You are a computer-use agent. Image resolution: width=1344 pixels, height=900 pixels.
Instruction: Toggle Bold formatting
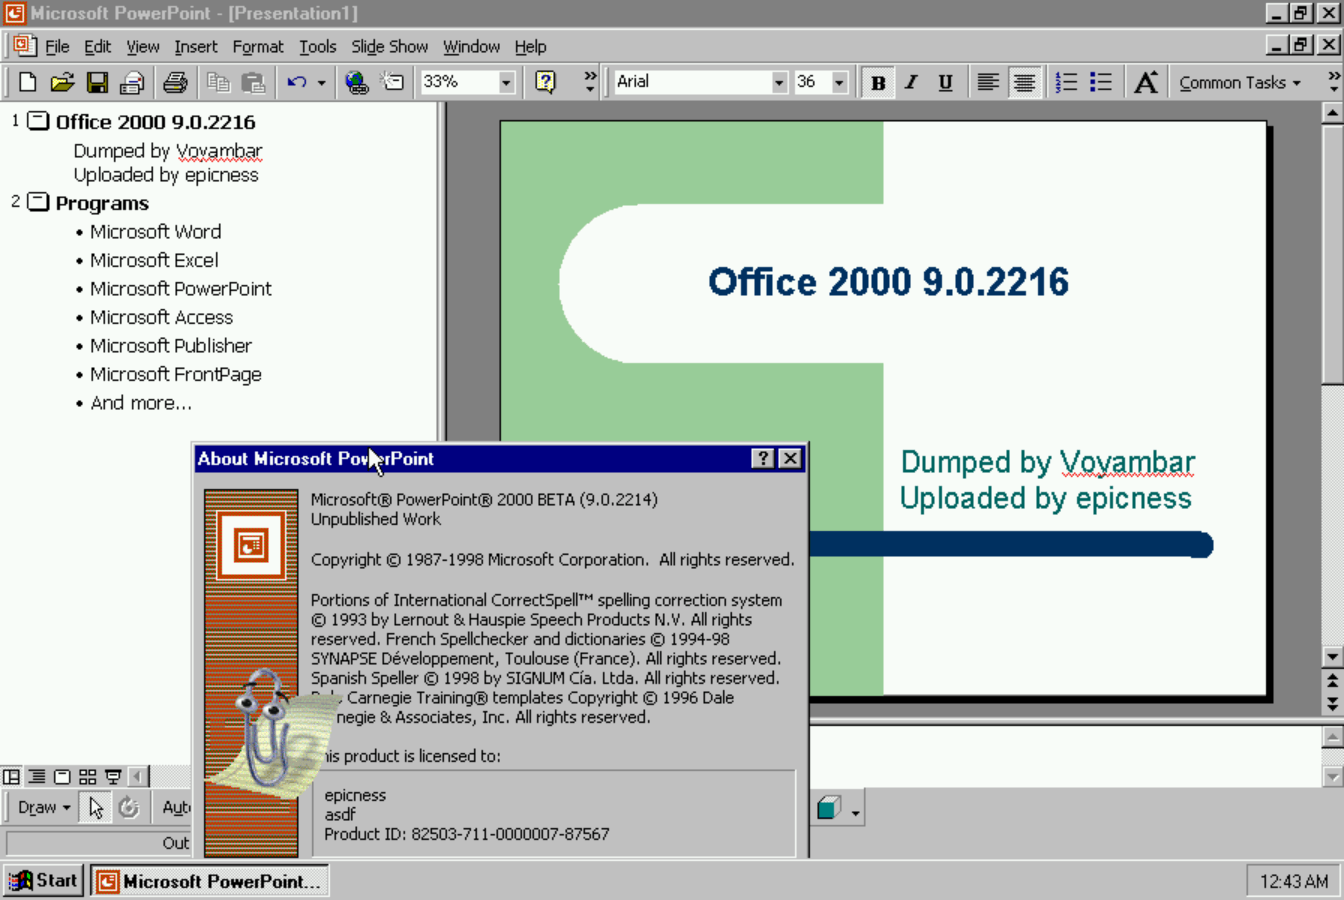(x=878, y=82)
